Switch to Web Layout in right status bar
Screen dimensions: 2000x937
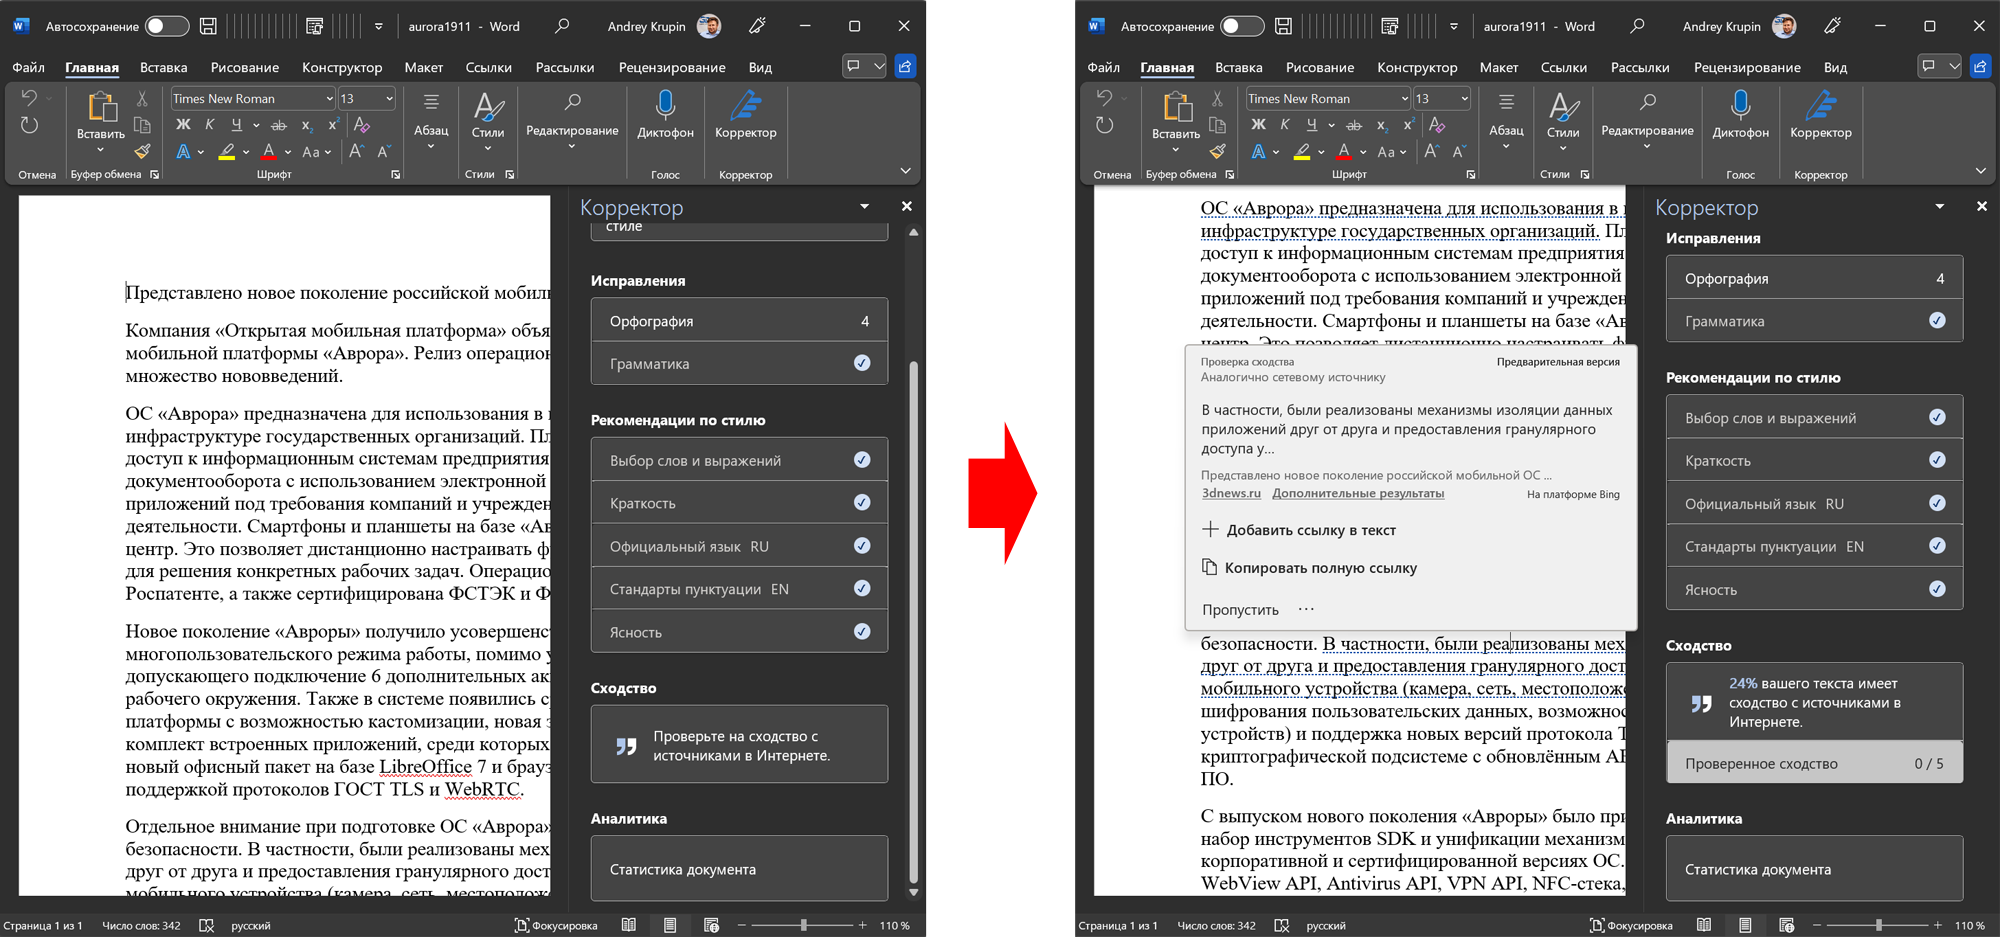(1786, 925)
